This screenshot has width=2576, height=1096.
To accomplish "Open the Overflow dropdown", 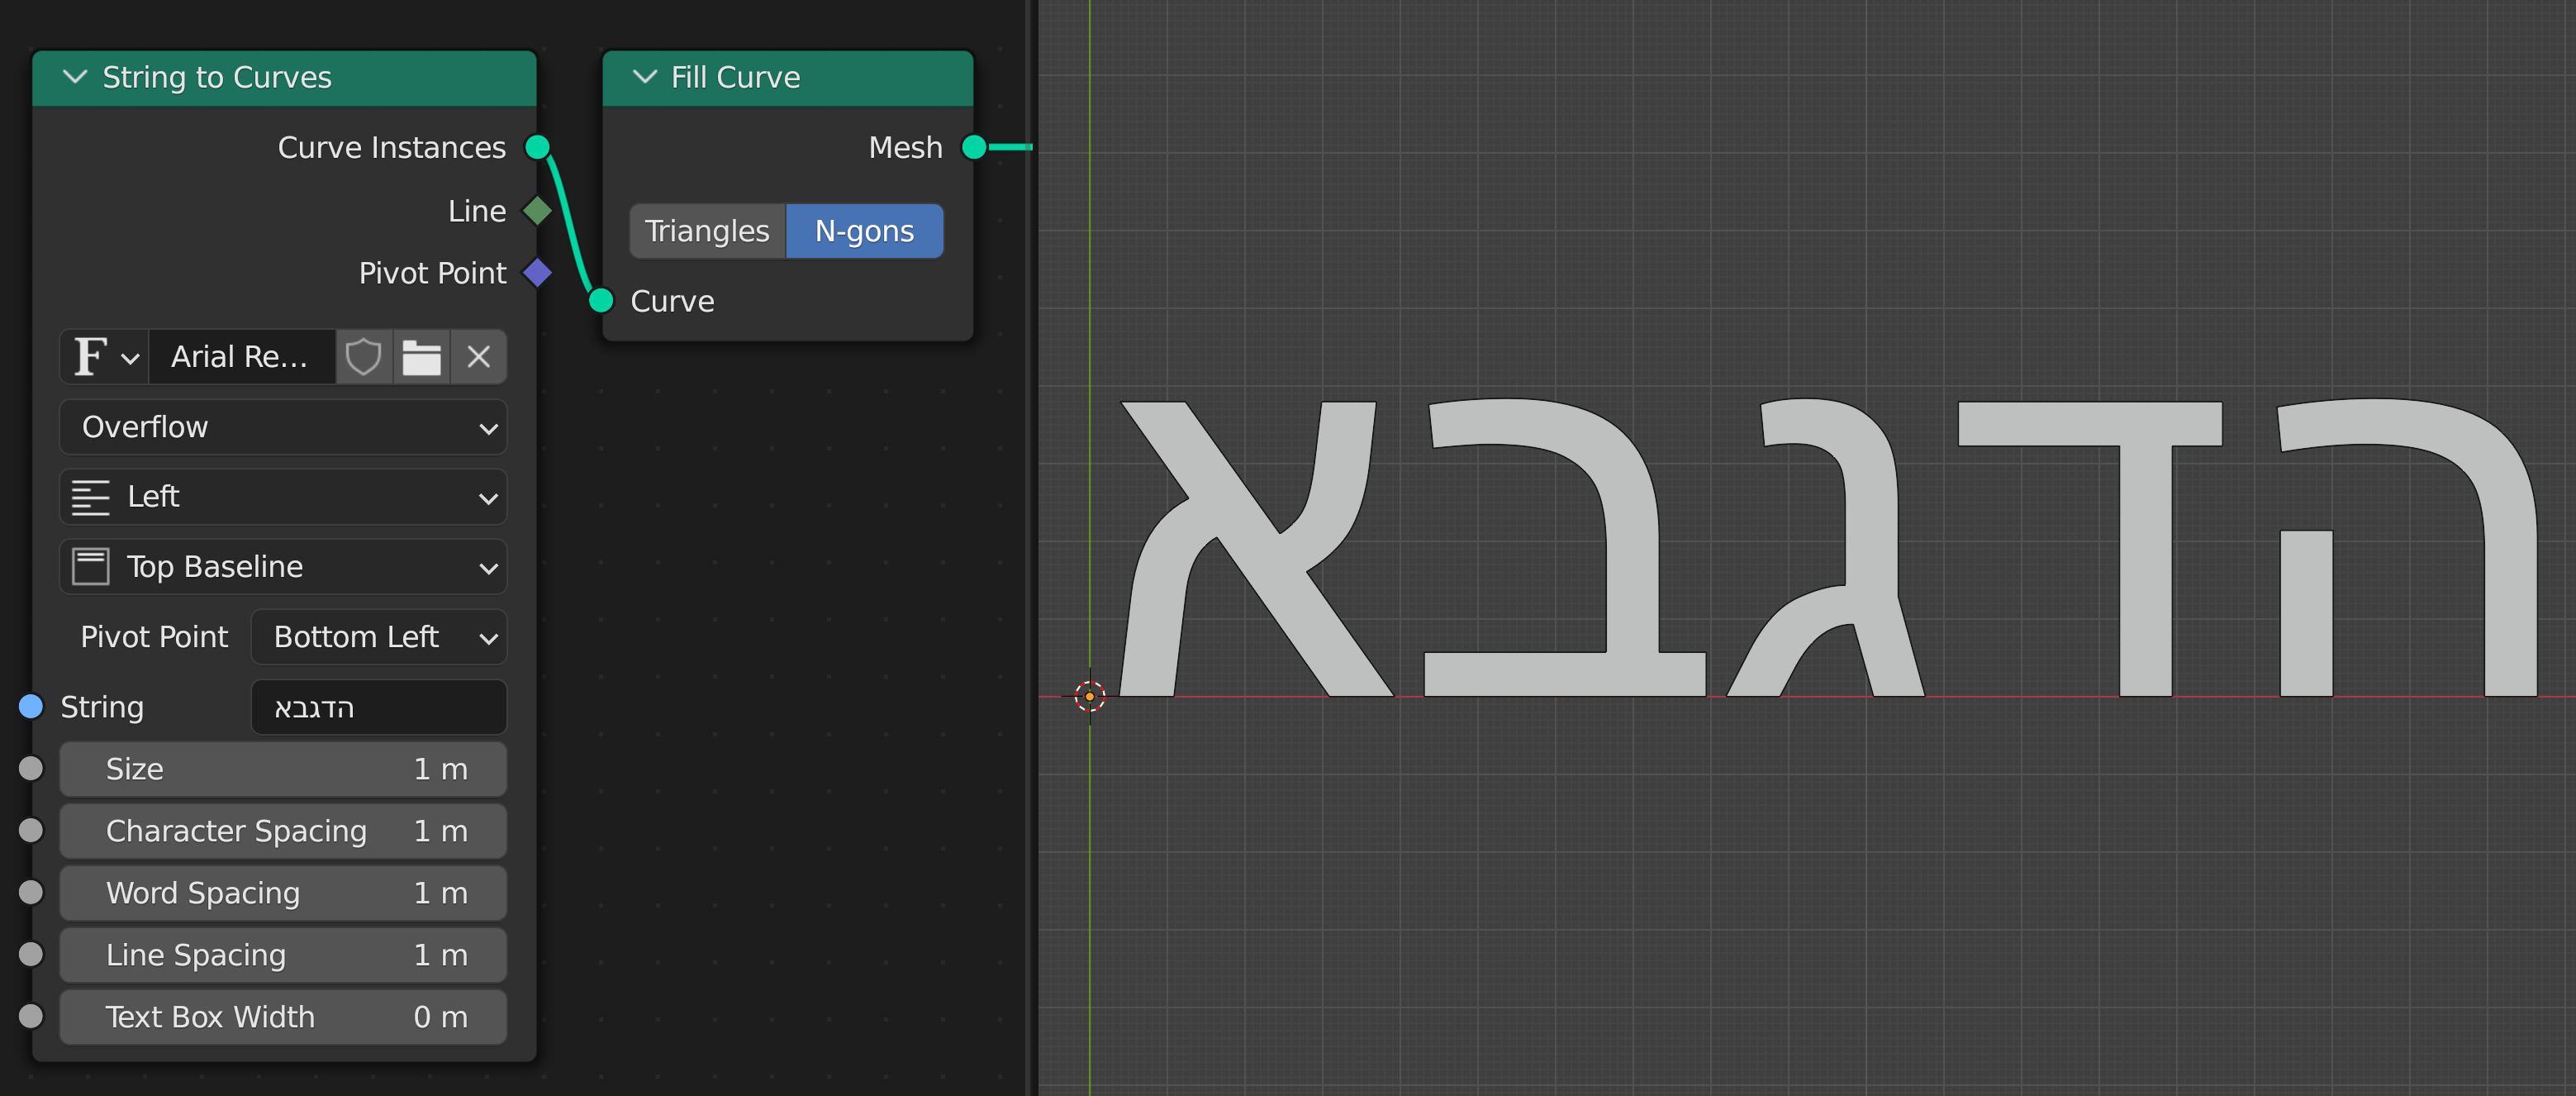I will pos(283,427).
